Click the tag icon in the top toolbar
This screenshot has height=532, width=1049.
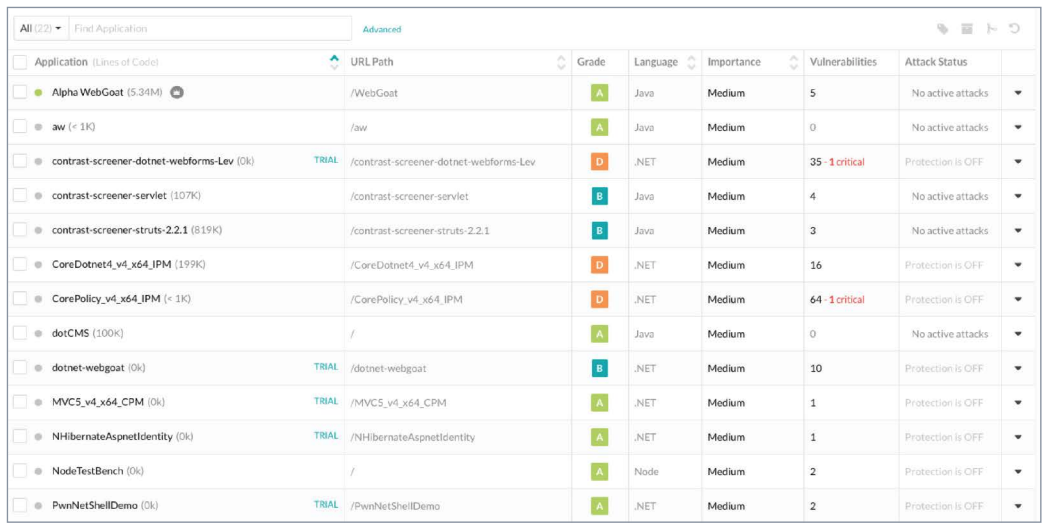tap(942, 29)
